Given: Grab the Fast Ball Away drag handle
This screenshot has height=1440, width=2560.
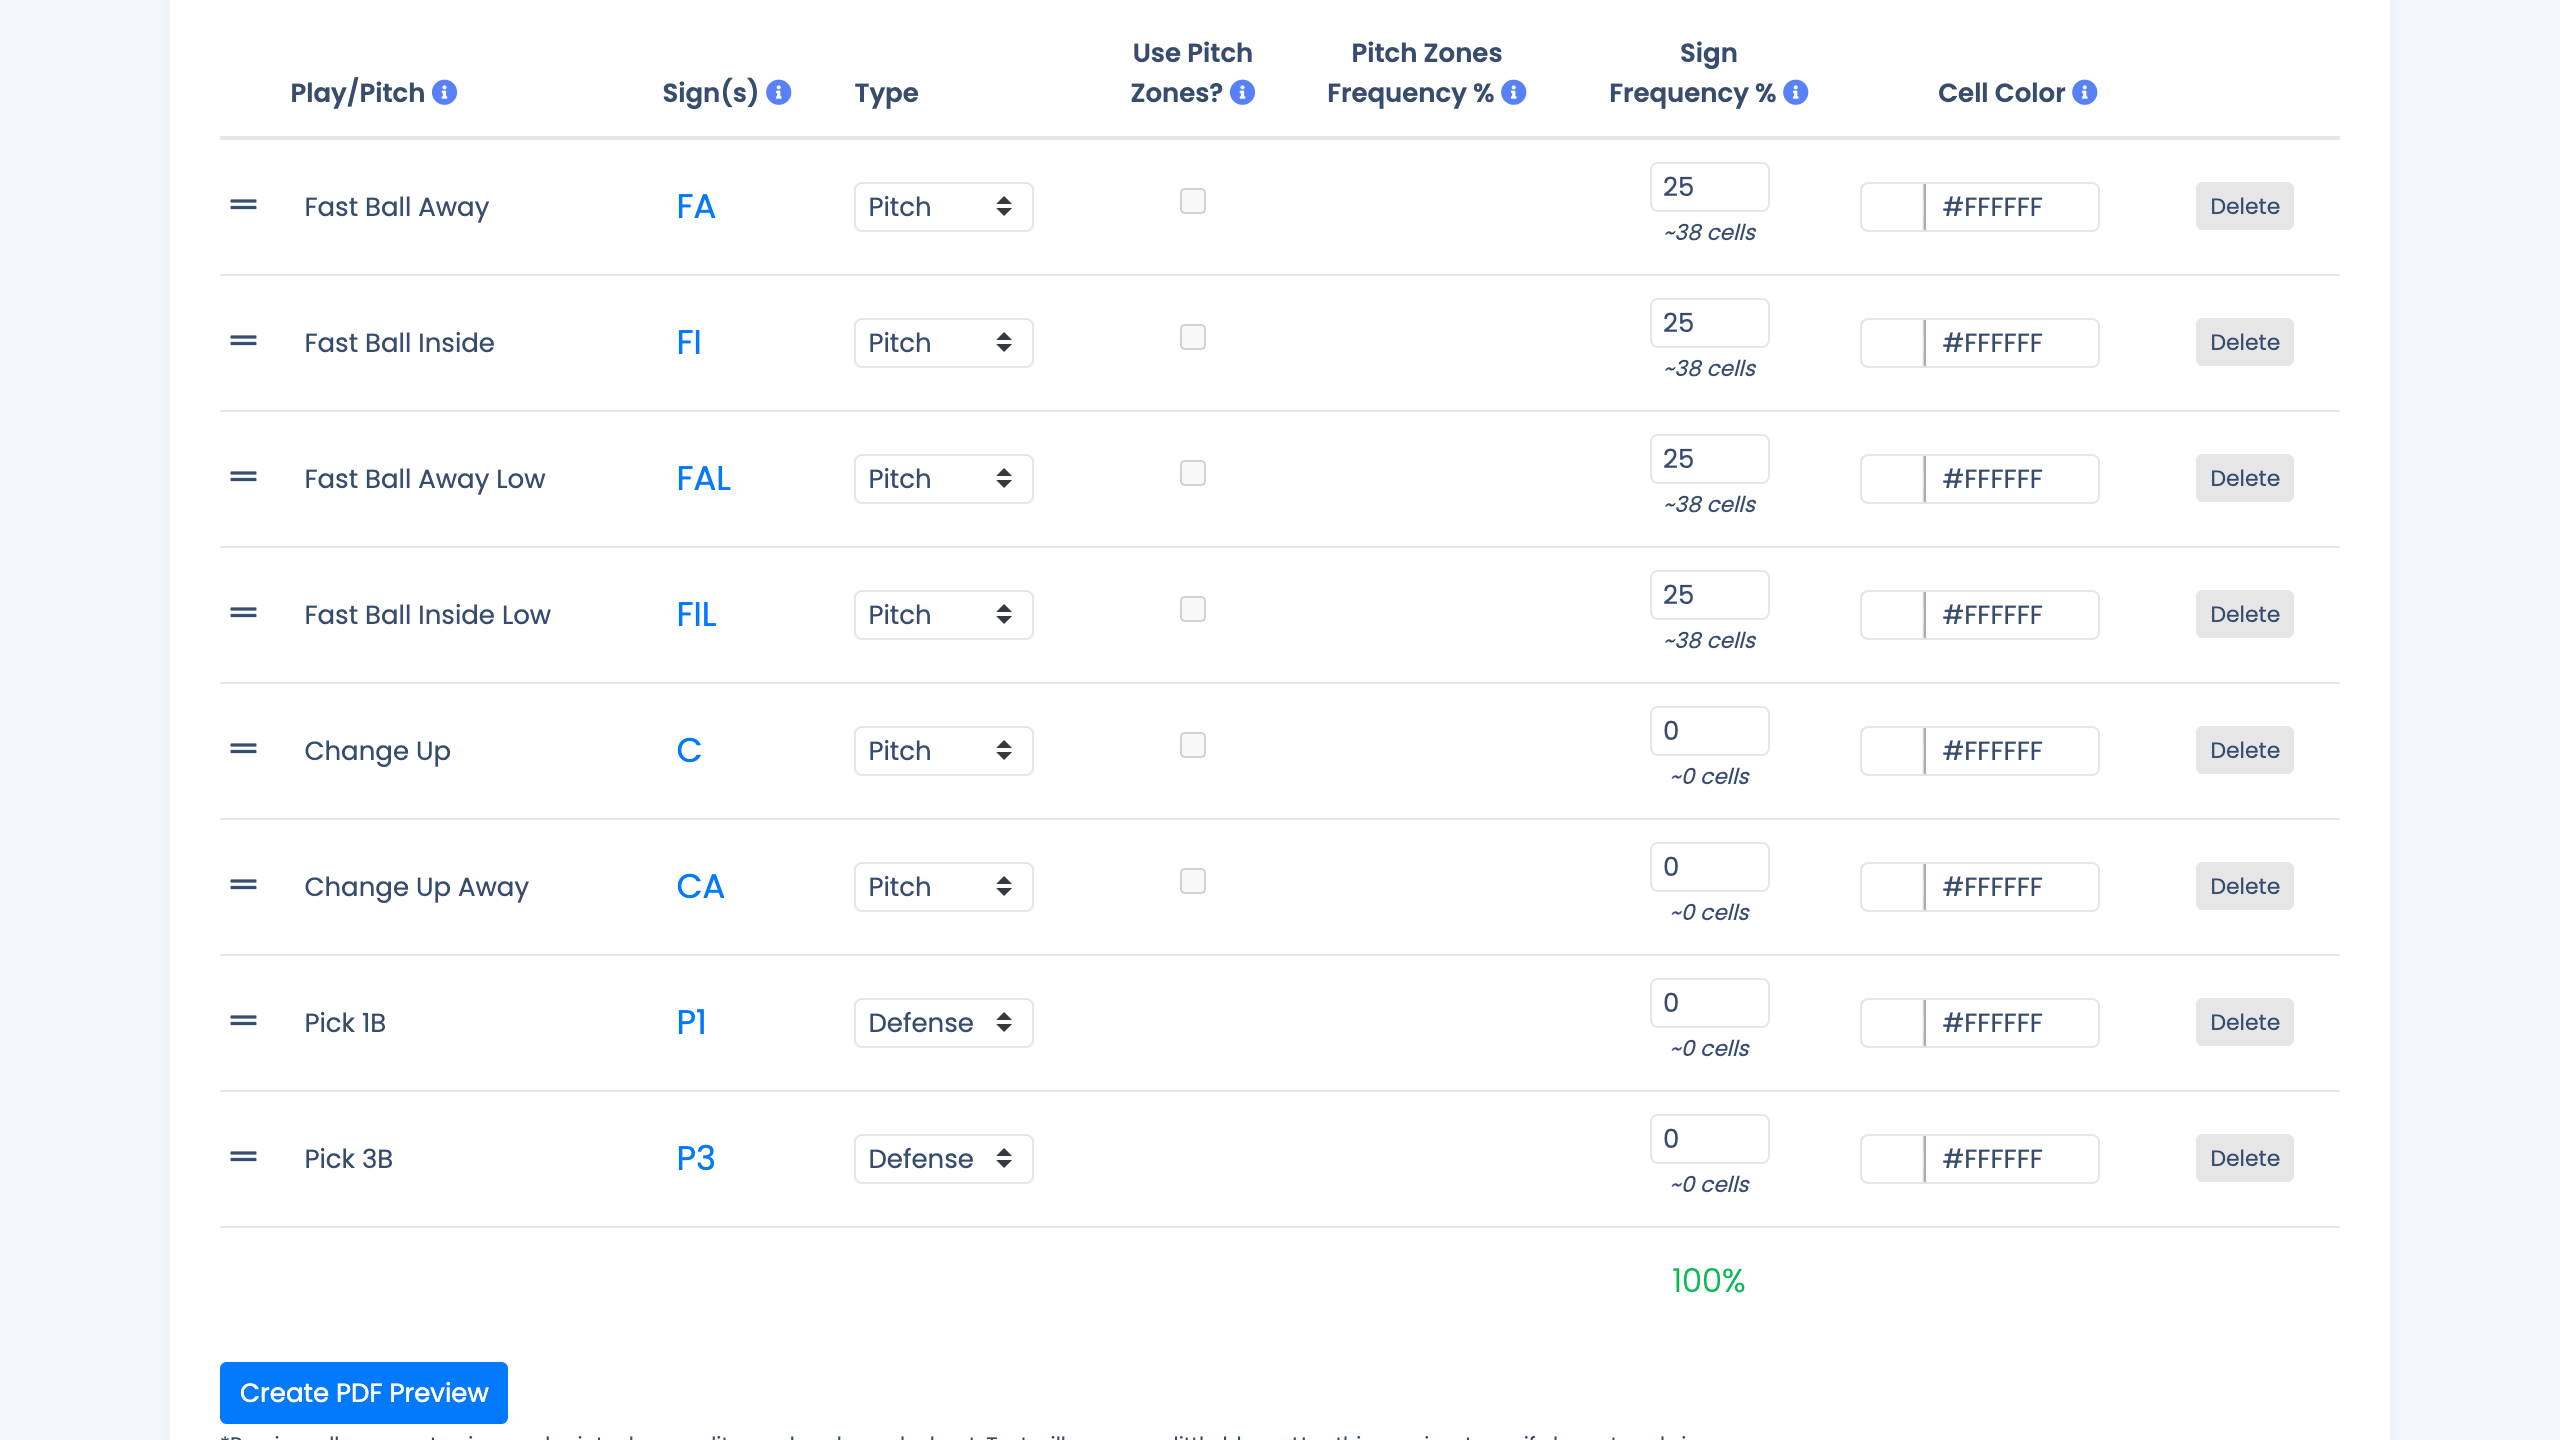Looking at the screenshot, I should tap(243, 206).
